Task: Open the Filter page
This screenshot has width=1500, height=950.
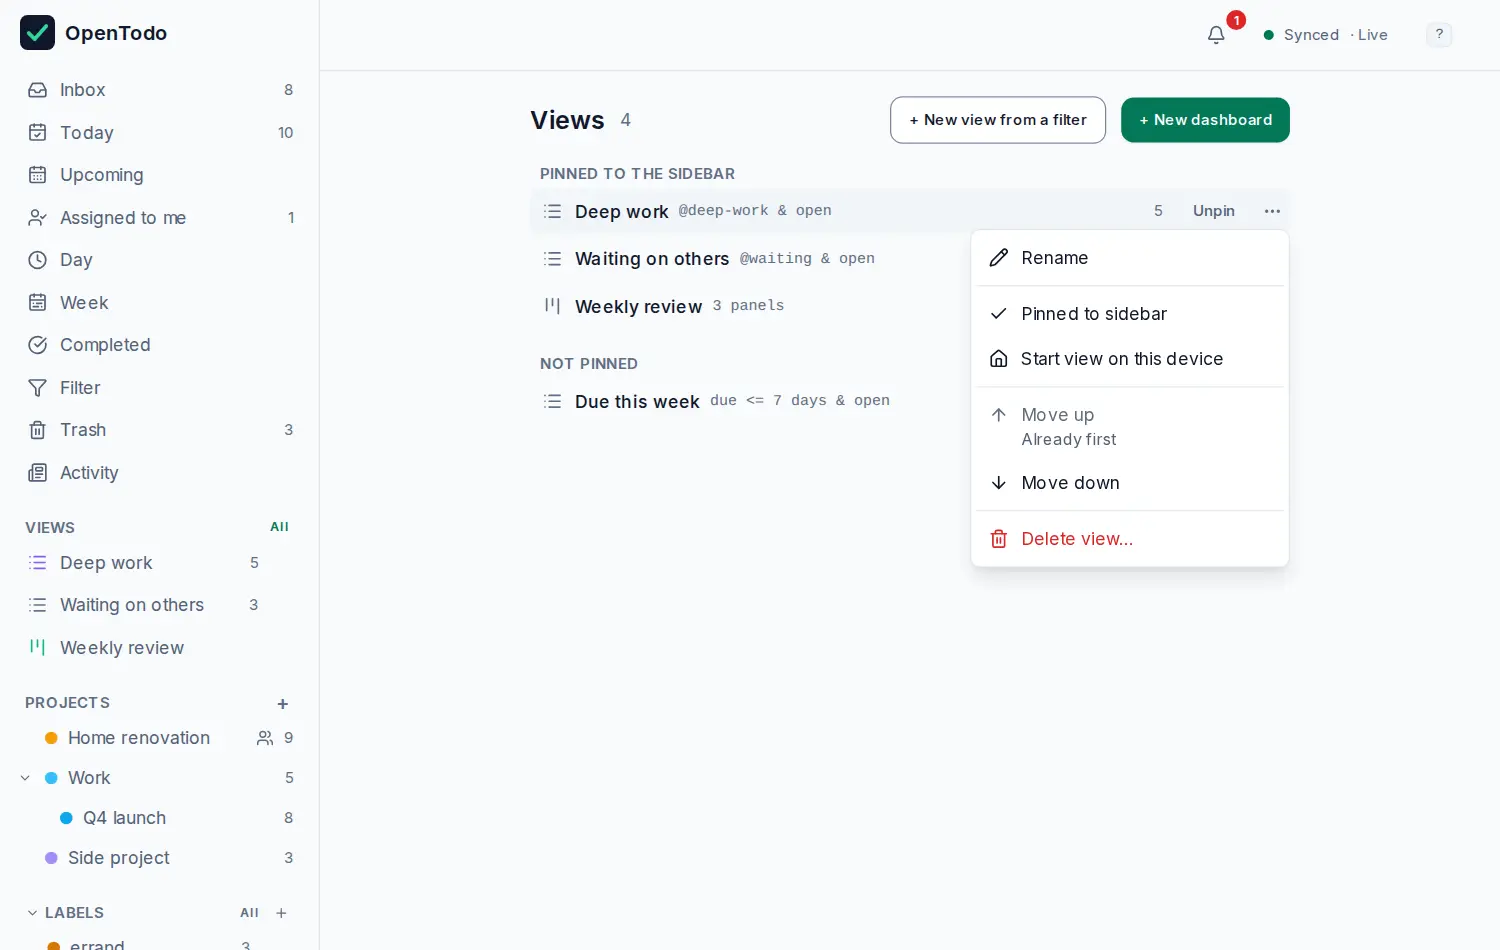Action: coord(160,388)
